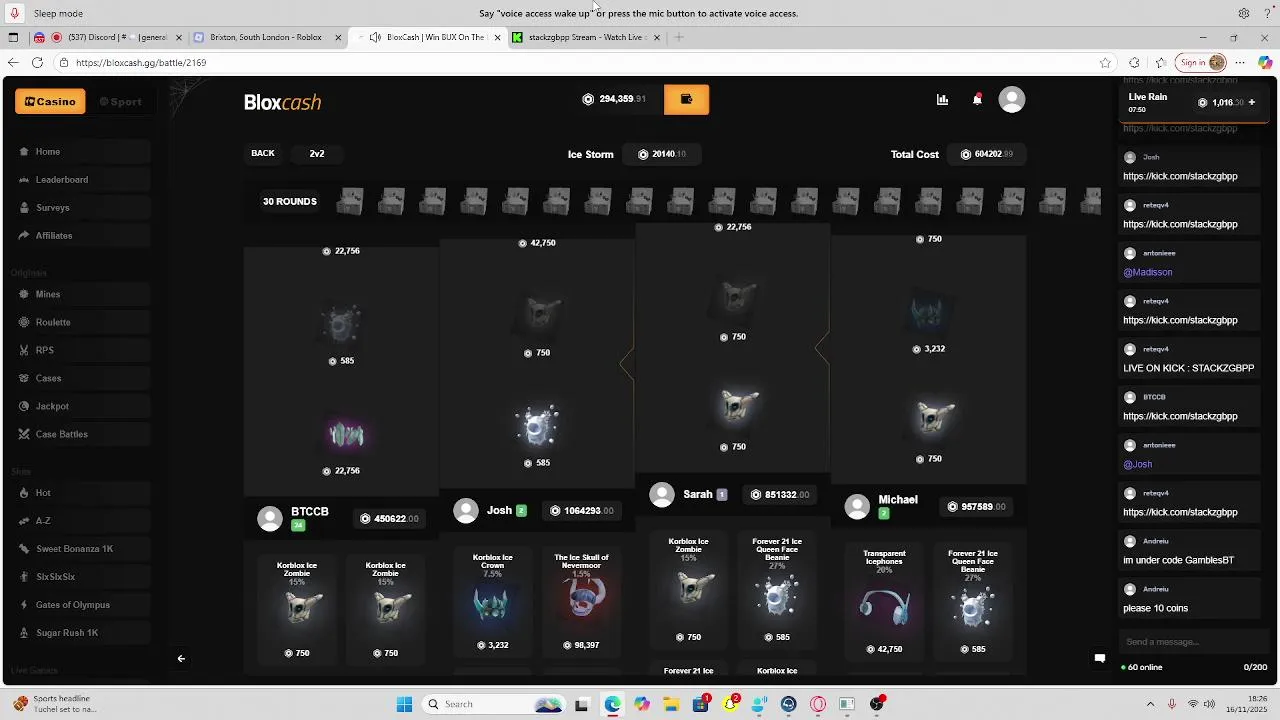Image resolution: width=1280 pixels, height=720 pixels.
Task: Open the statistics chart icon
Action: click(x=942, y=99)
